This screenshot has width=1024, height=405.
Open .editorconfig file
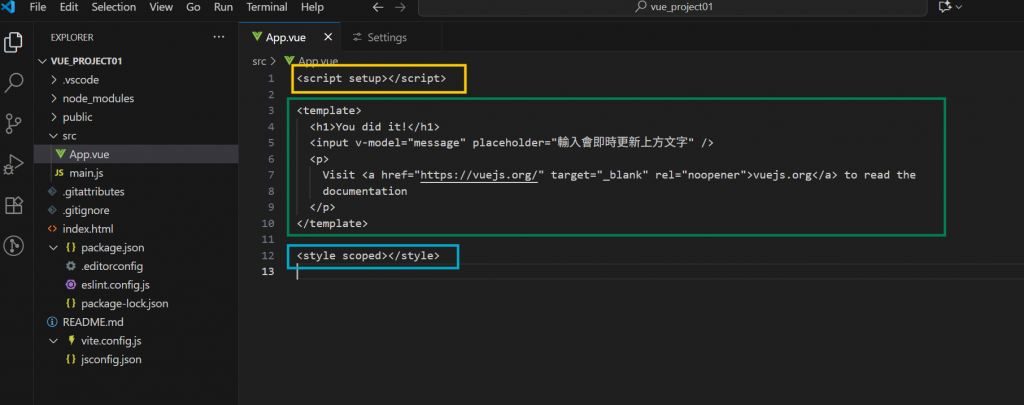pos(136,267)
